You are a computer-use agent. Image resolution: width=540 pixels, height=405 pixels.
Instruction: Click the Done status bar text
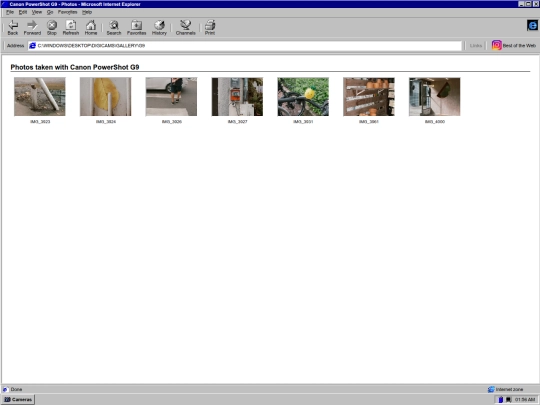coord(16,390)
